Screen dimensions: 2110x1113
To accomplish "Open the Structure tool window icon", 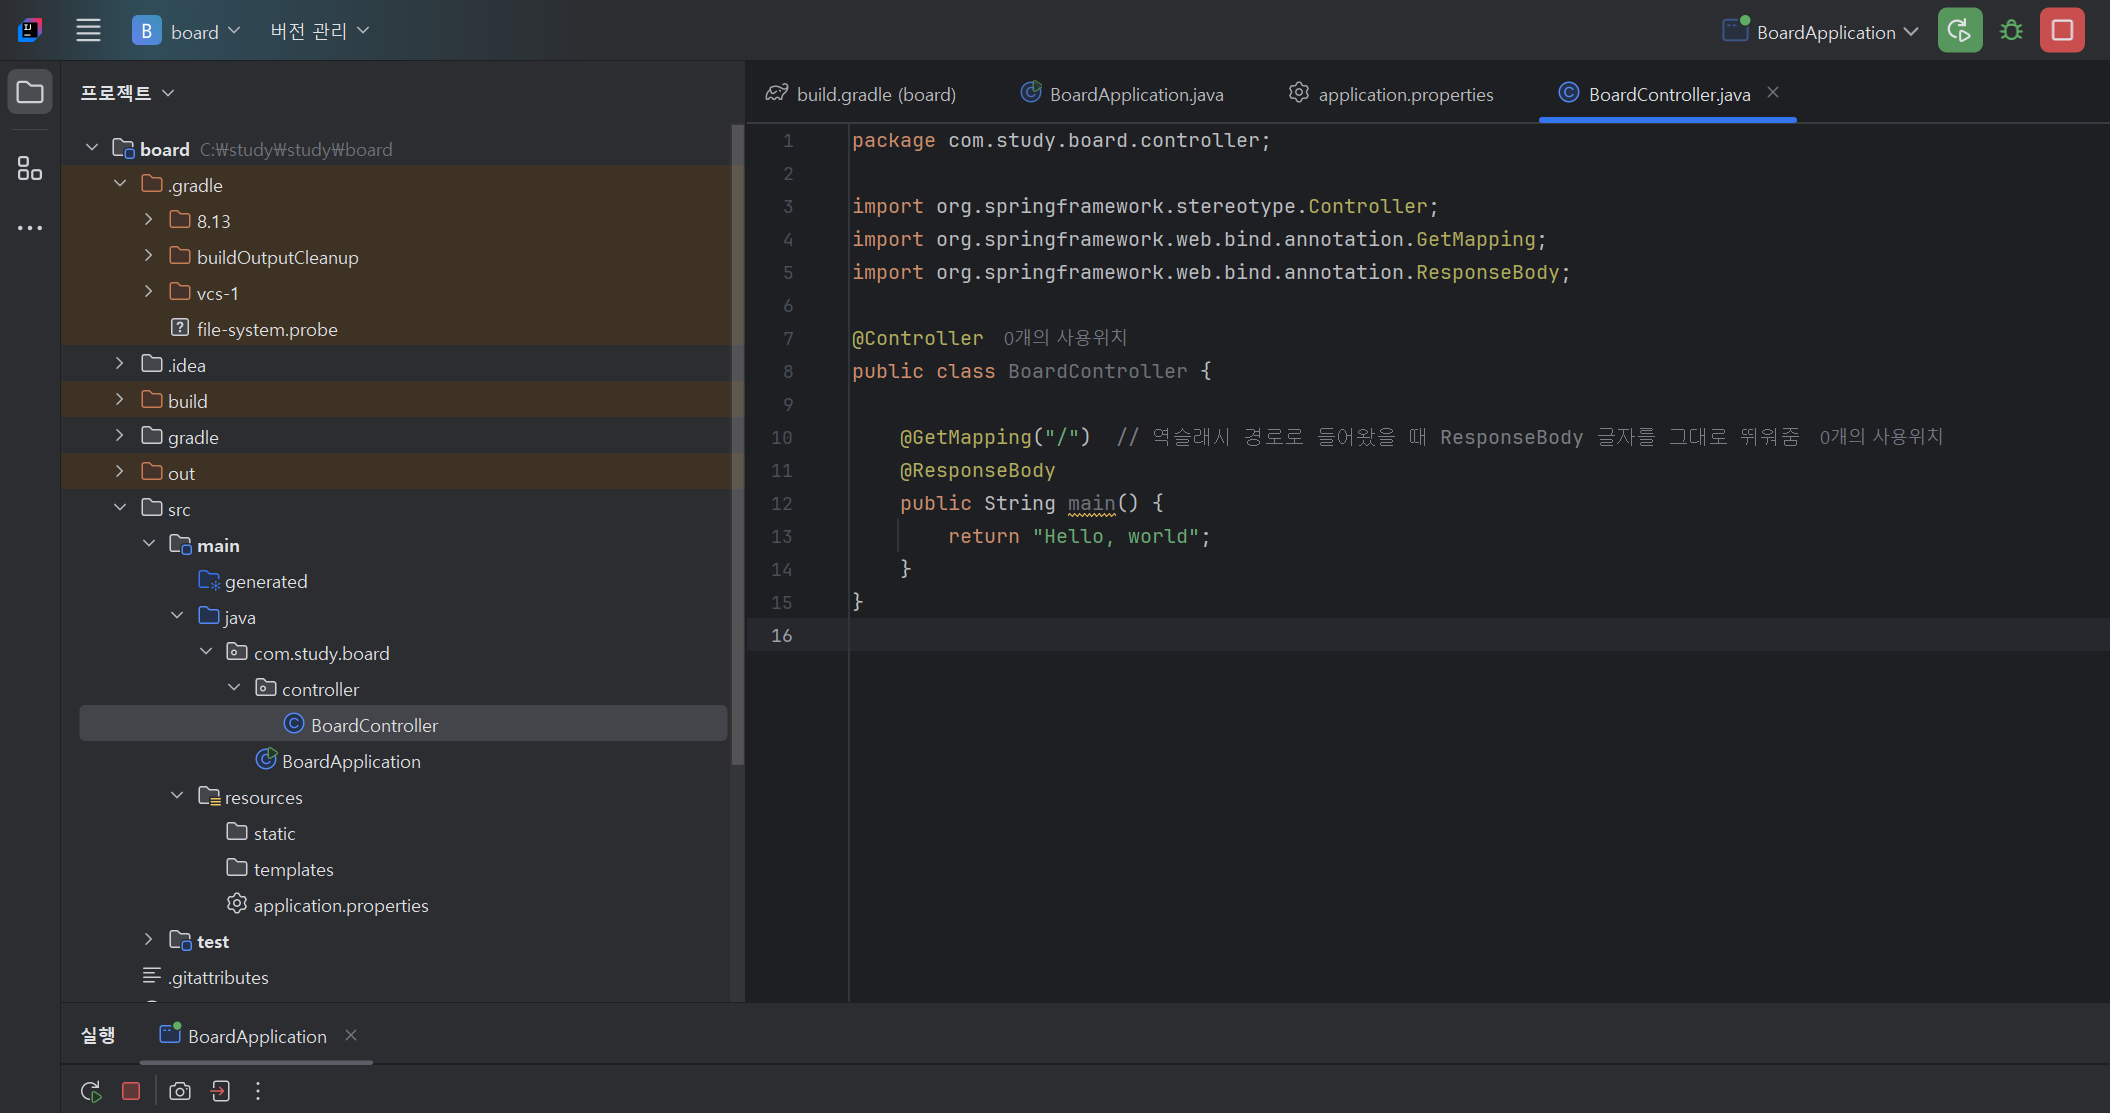I will 30,168.
